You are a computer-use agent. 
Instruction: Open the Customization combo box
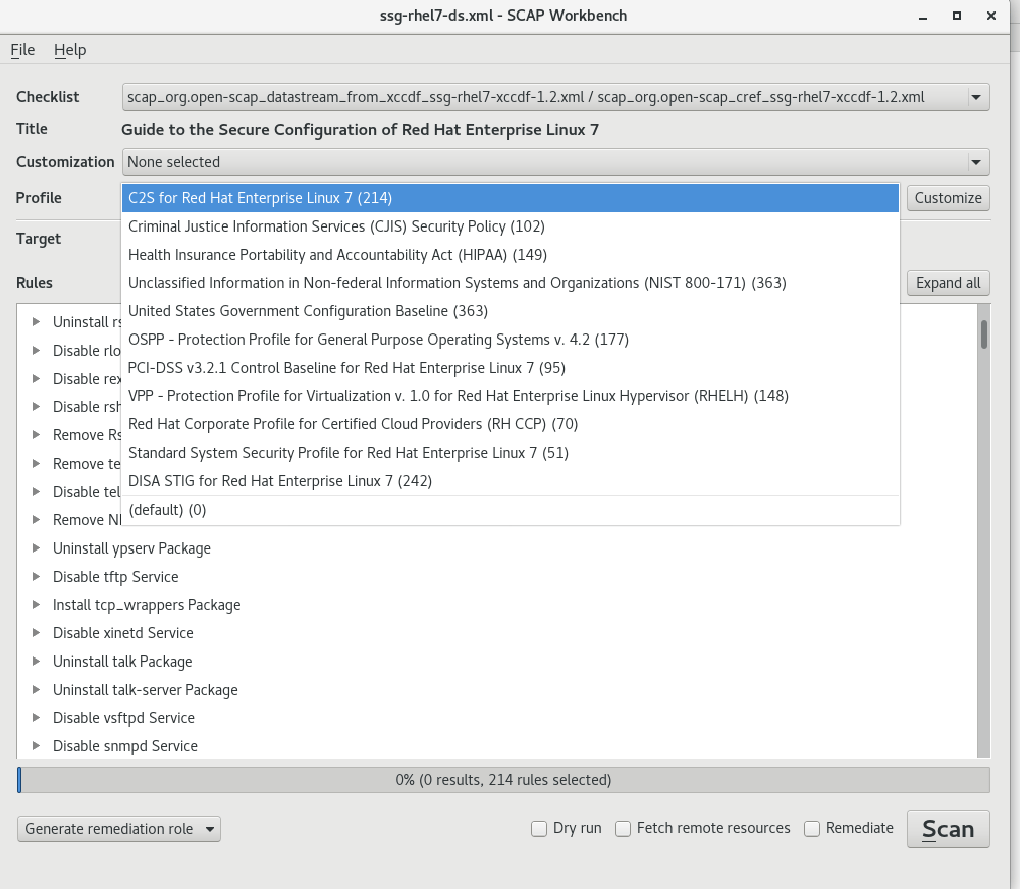click(x=555, y=162)
